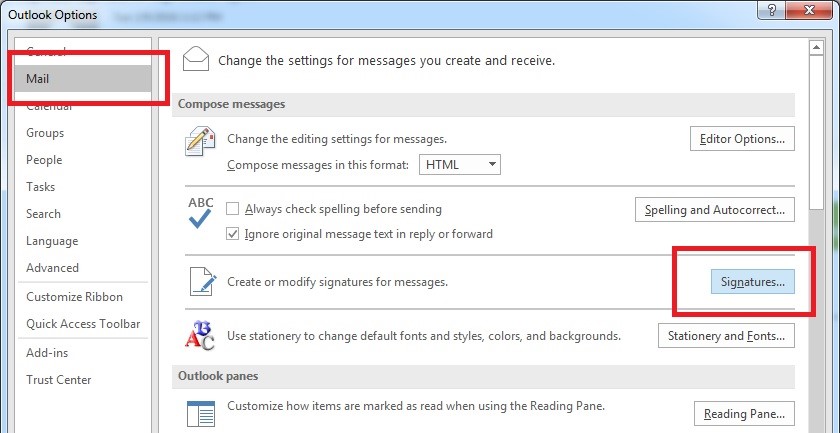Click 'Customize how items are marked as read' text

tap(416, 406)
